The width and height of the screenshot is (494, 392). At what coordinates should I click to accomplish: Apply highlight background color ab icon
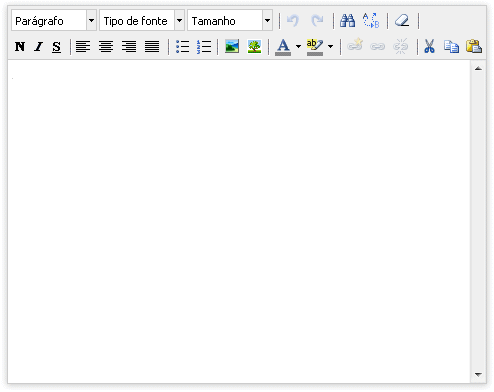(315, 47)
